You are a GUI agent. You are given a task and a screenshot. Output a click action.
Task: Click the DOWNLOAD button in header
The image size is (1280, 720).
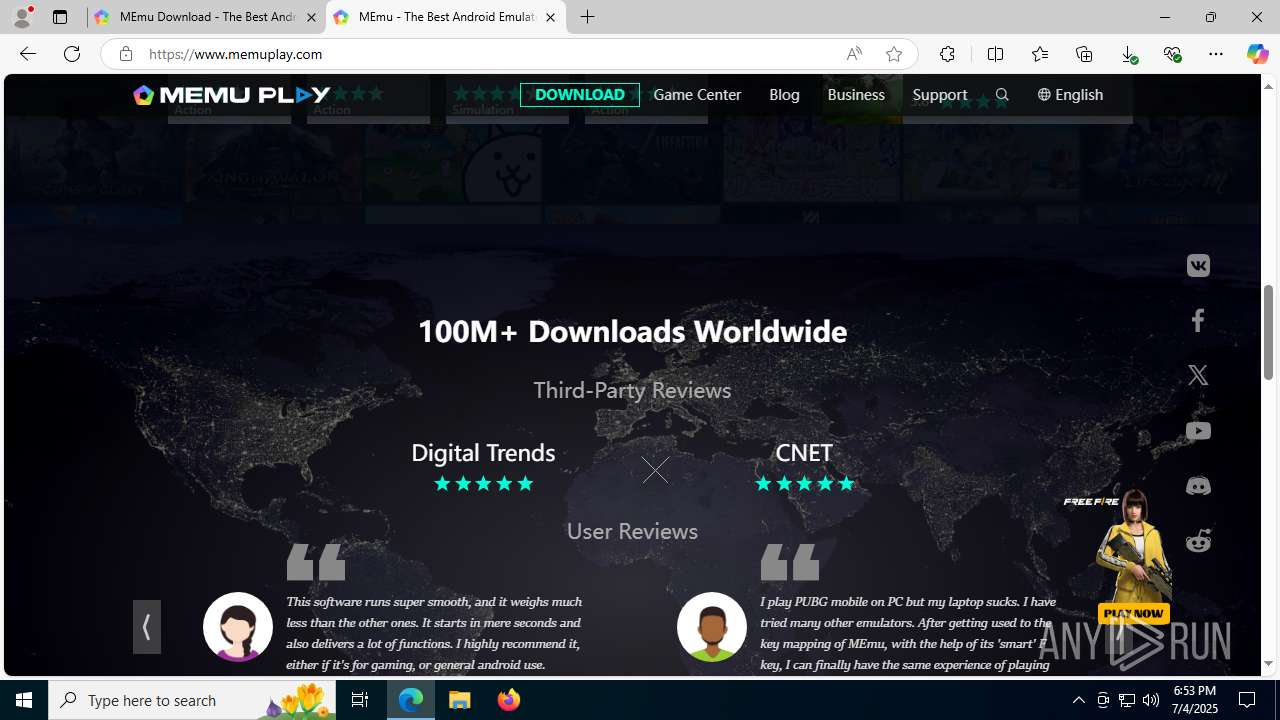coord(580,94)
